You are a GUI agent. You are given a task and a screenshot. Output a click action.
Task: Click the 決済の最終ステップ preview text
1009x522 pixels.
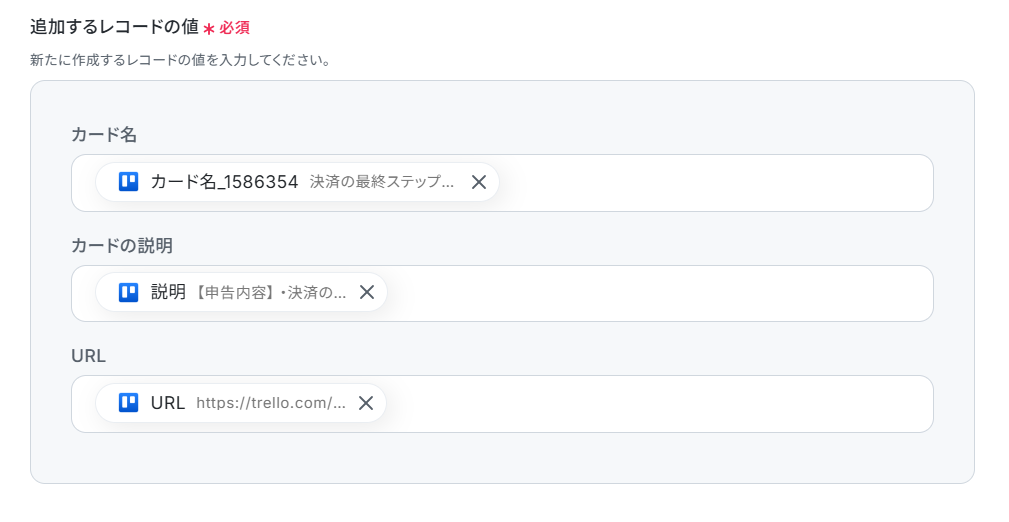click(381, 182)
